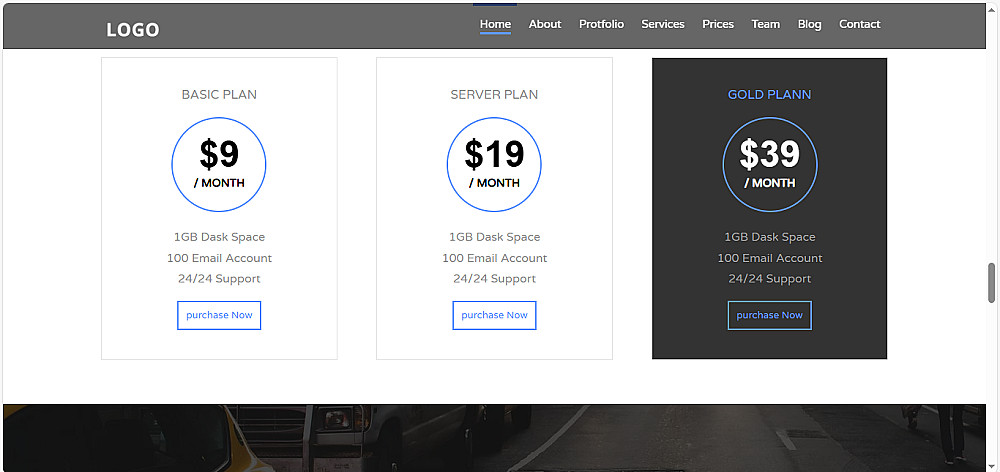Screen dimensions: 1000x472
Task: Navigate to Services in the navbar
Action: pos(663,24)
